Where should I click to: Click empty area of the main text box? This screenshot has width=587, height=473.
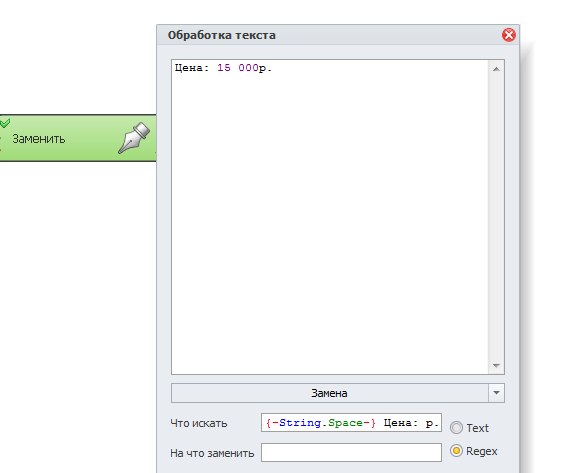coord(329,225)
